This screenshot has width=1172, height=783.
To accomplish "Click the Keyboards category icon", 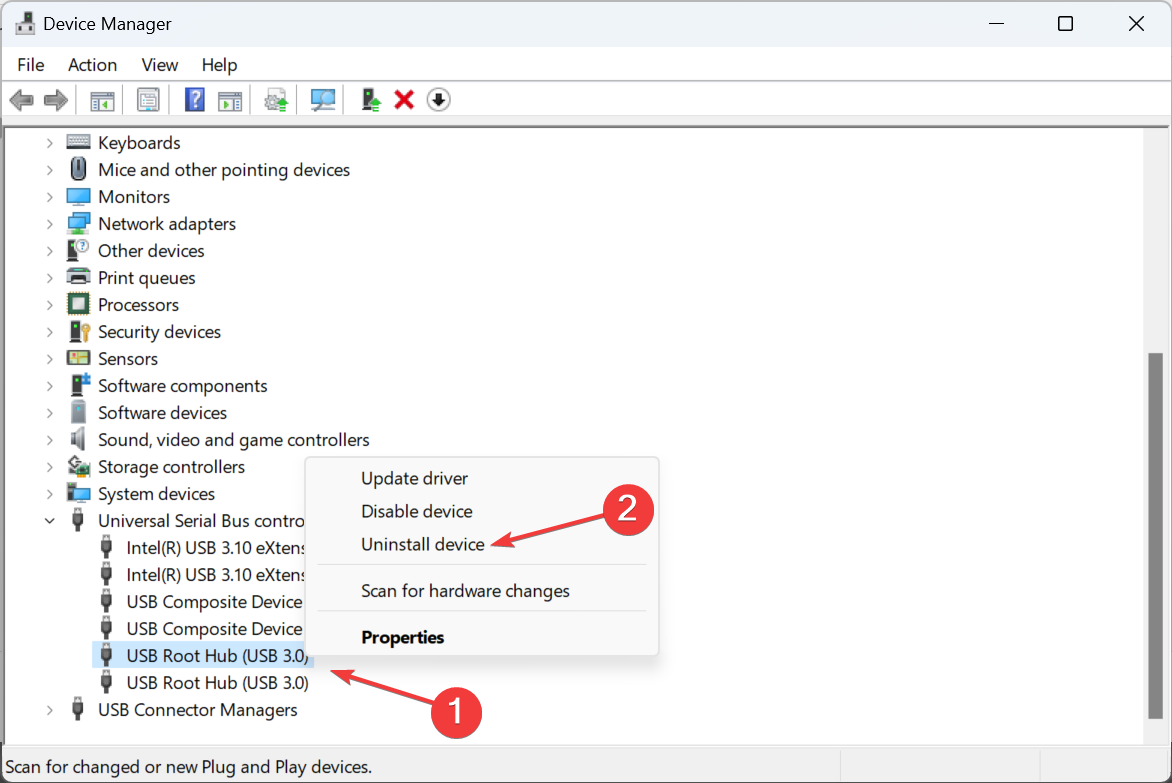I will (x=78, y=142).
